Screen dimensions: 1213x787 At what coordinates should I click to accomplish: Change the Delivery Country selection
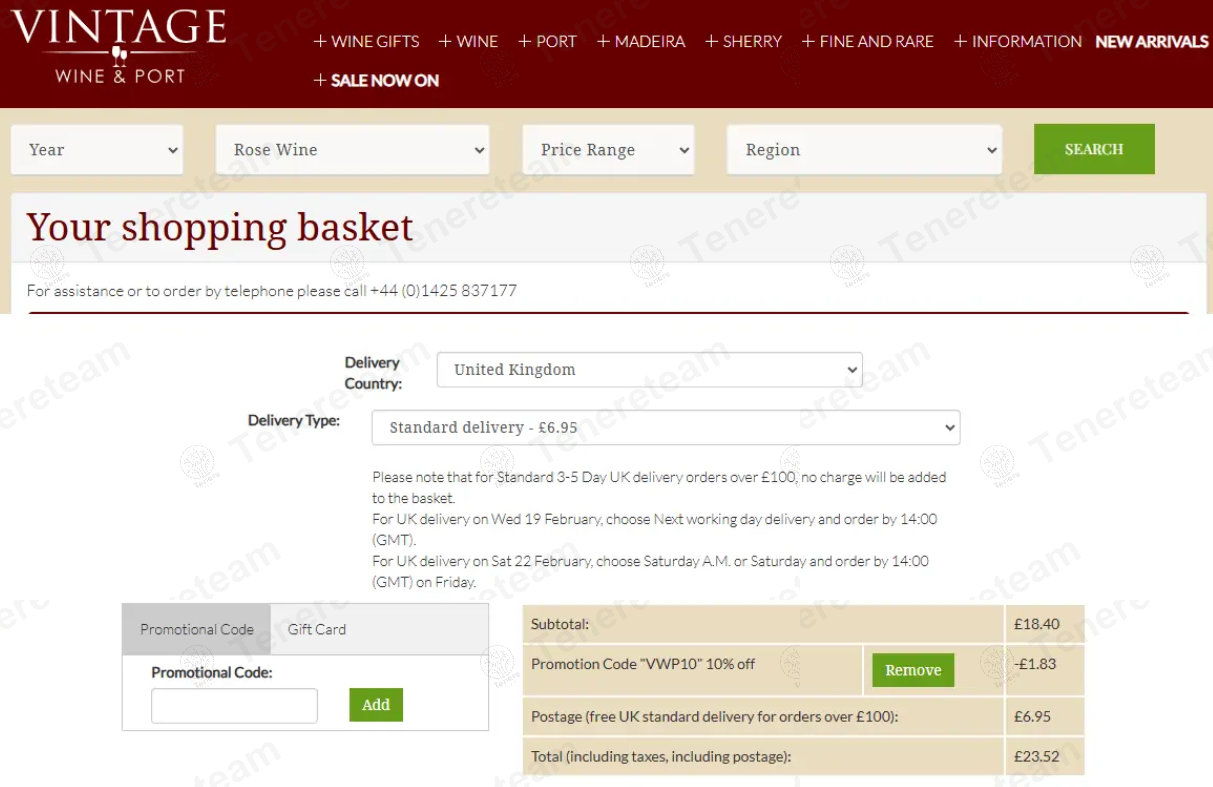click(649, 369)
